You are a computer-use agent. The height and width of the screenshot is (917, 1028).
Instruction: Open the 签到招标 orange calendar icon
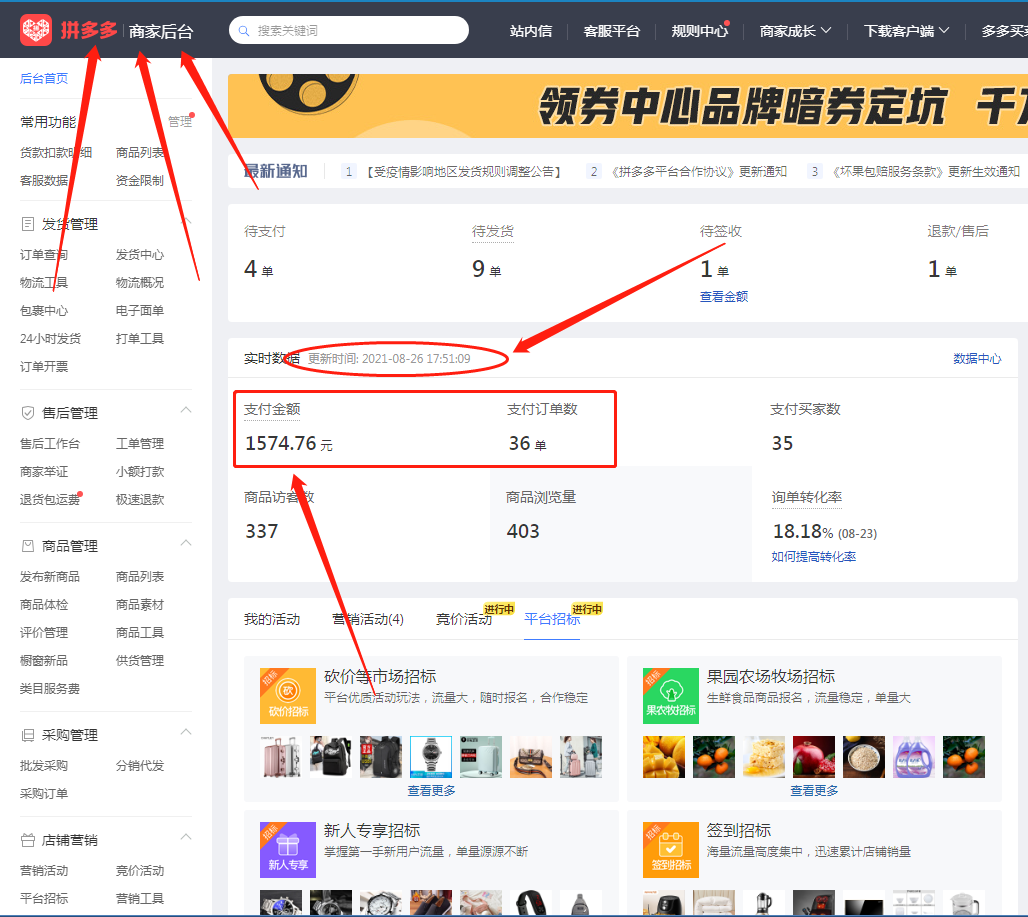coord(671,849)
